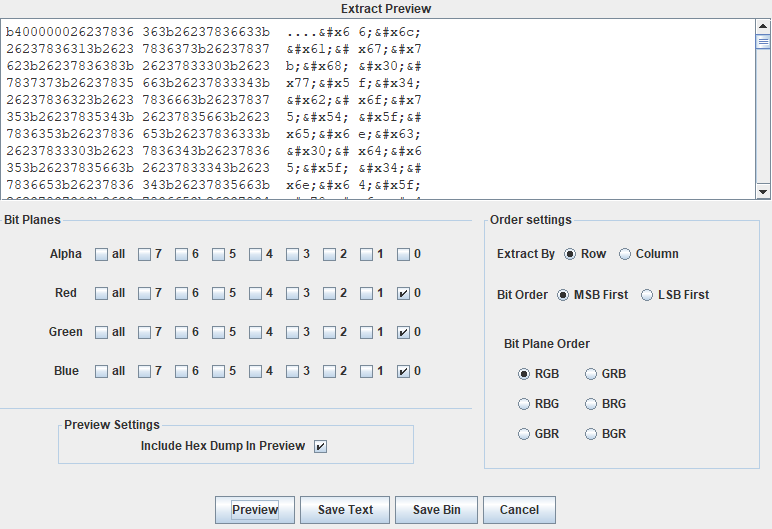
Task: Enable Red bit plane 4
Action: [255, 294]
